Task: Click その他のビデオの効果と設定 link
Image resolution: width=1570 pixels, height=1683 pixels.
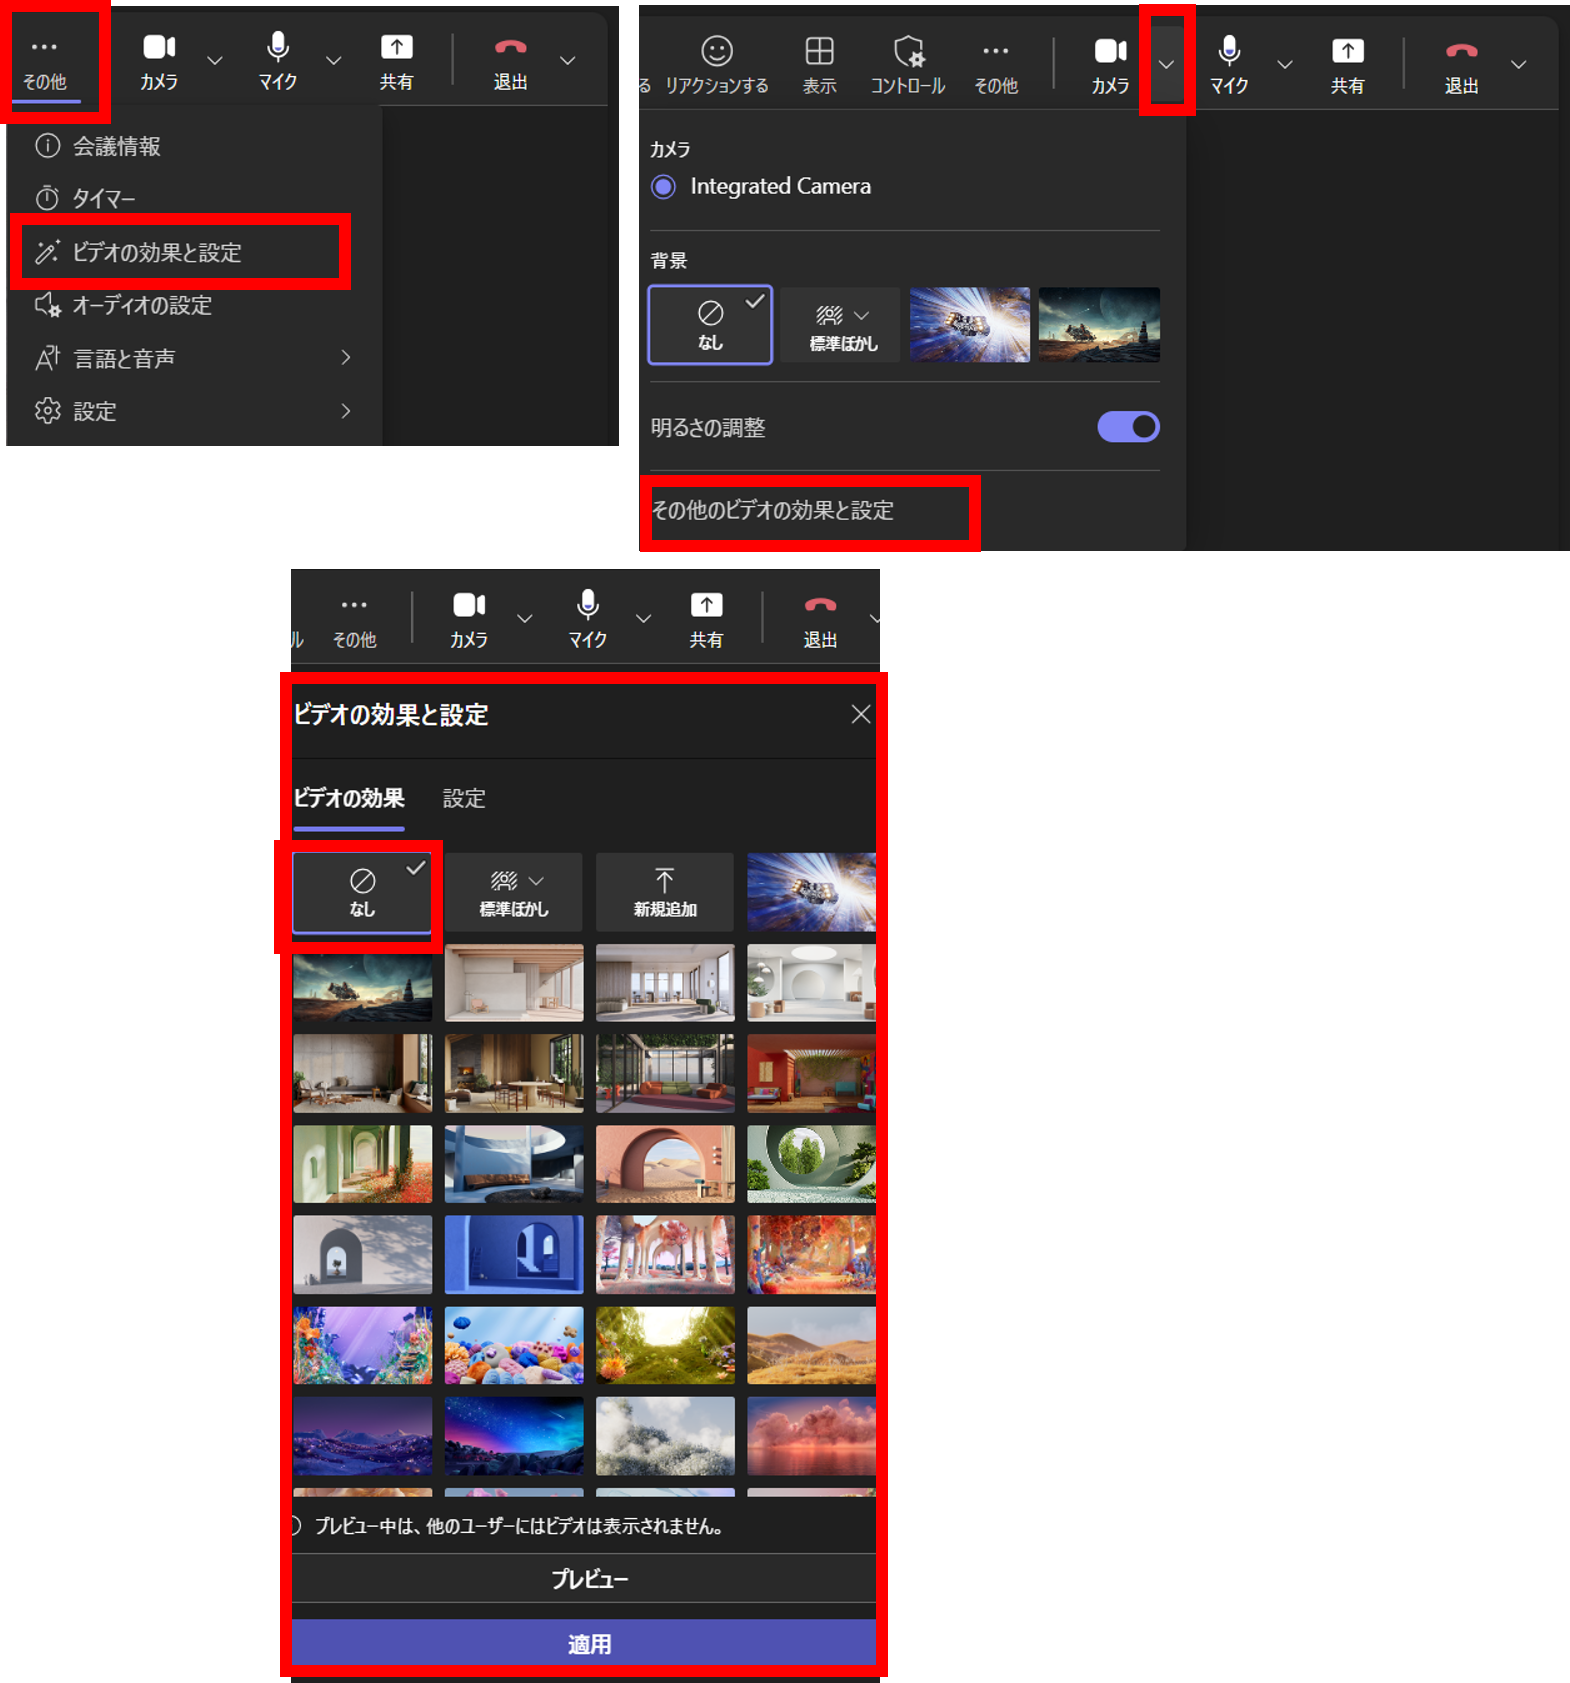Action: [773, 510]
